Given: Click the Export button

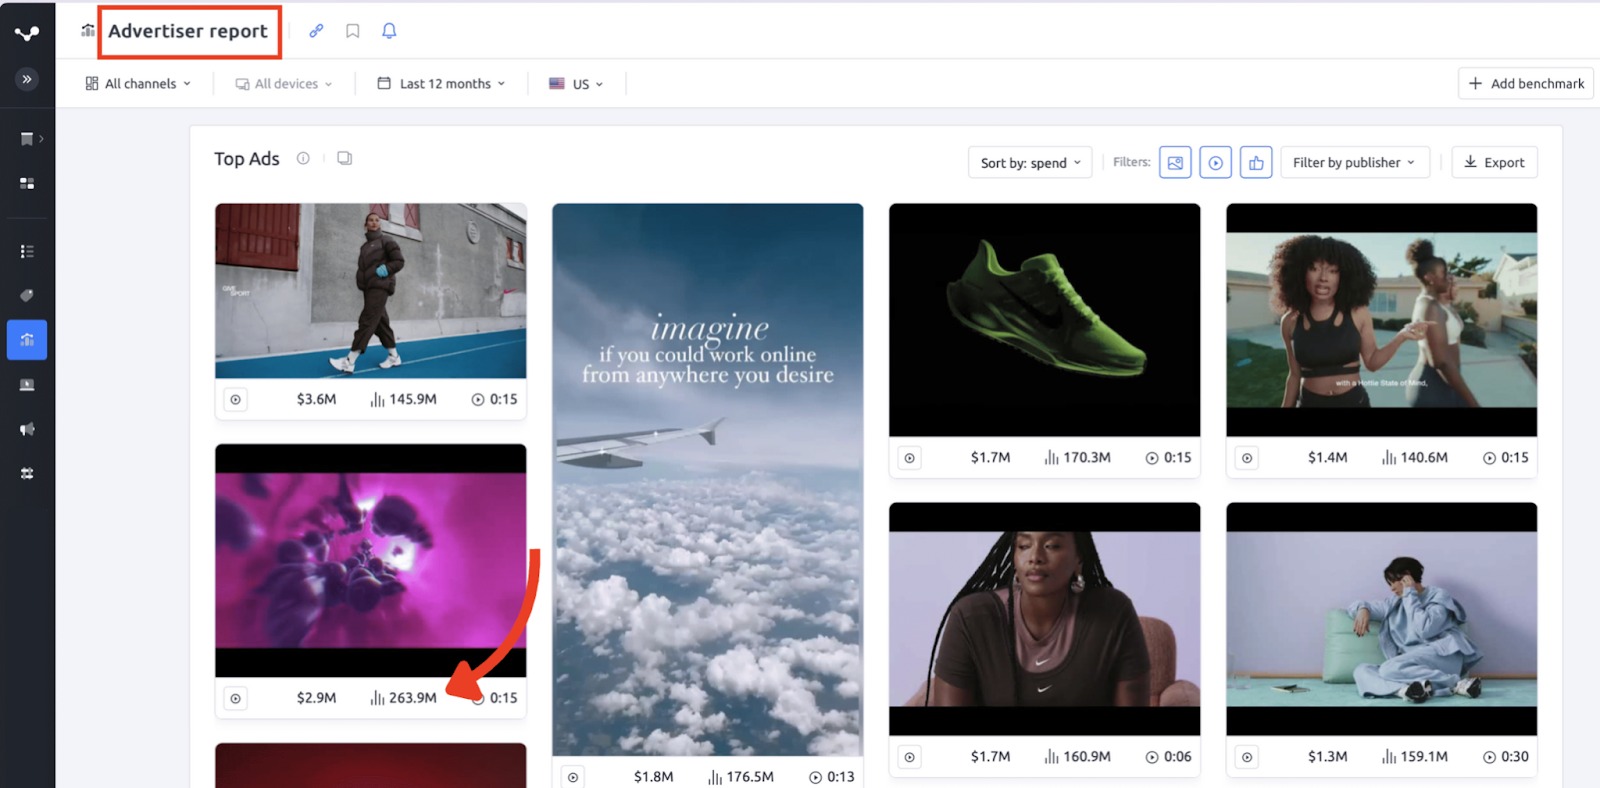Looking at the screenshot, I should [1494, 163].
